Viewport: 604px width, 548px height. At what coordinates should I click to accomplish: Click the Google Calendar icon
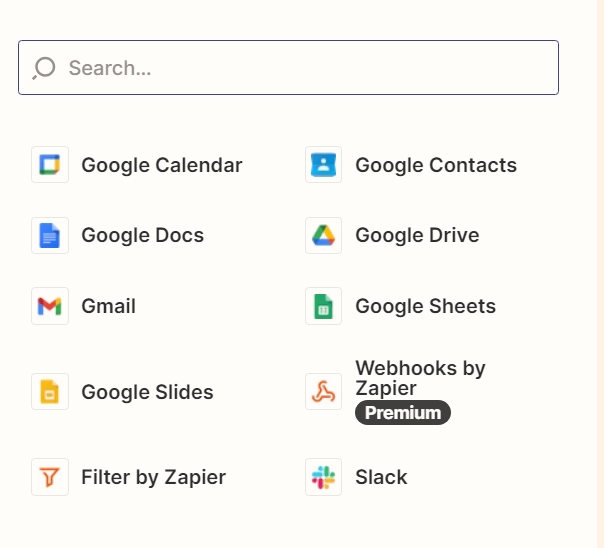click(x=50, y=164)
